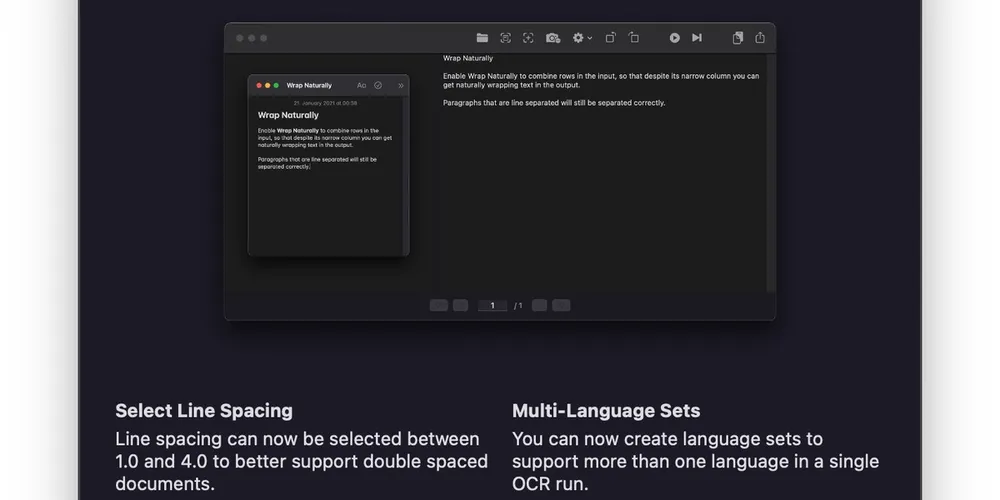This screenshot has height=500, width=1000.
Task: Click the previous page navigation button
Action: coord(460,305)
